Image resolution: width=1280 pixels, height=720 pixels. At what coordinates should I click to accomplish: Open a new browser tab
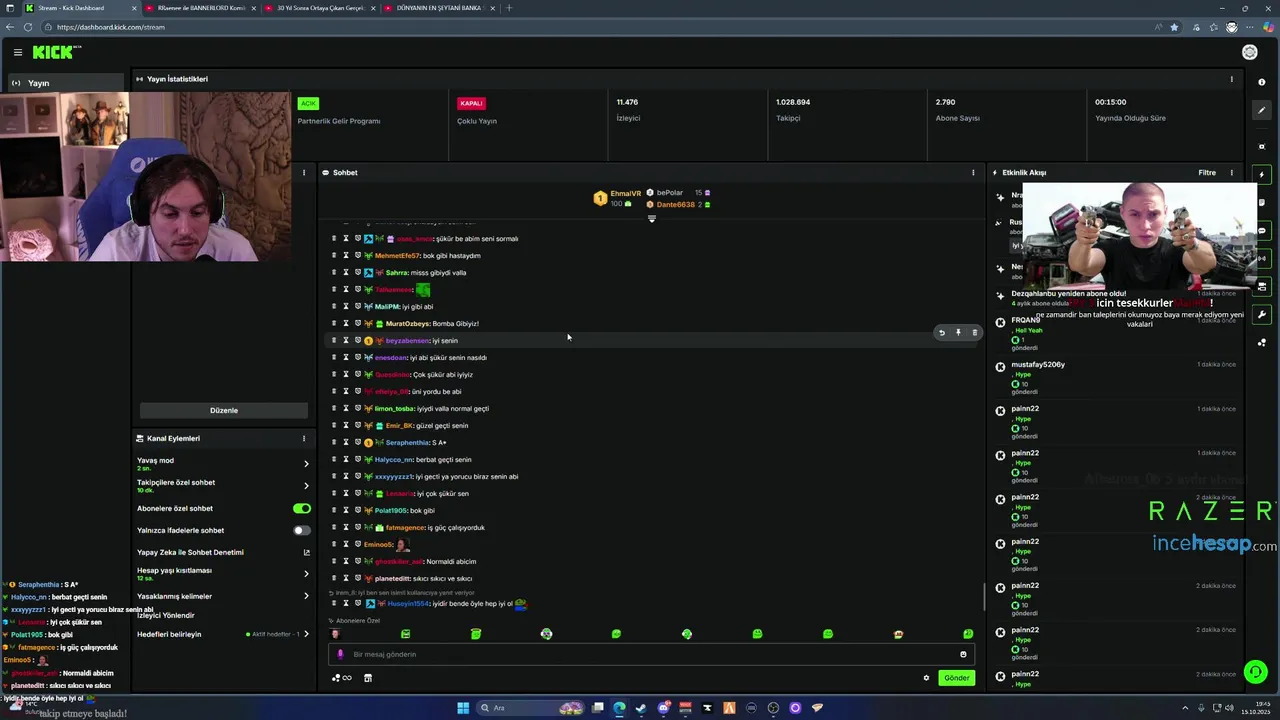(509, 8)
